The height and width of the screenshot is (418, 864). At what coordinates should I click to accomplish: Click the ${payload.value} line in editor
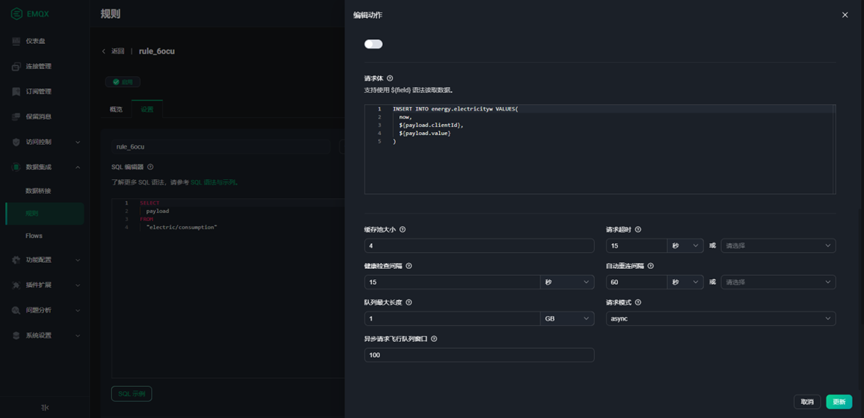[x=425, y=133]
